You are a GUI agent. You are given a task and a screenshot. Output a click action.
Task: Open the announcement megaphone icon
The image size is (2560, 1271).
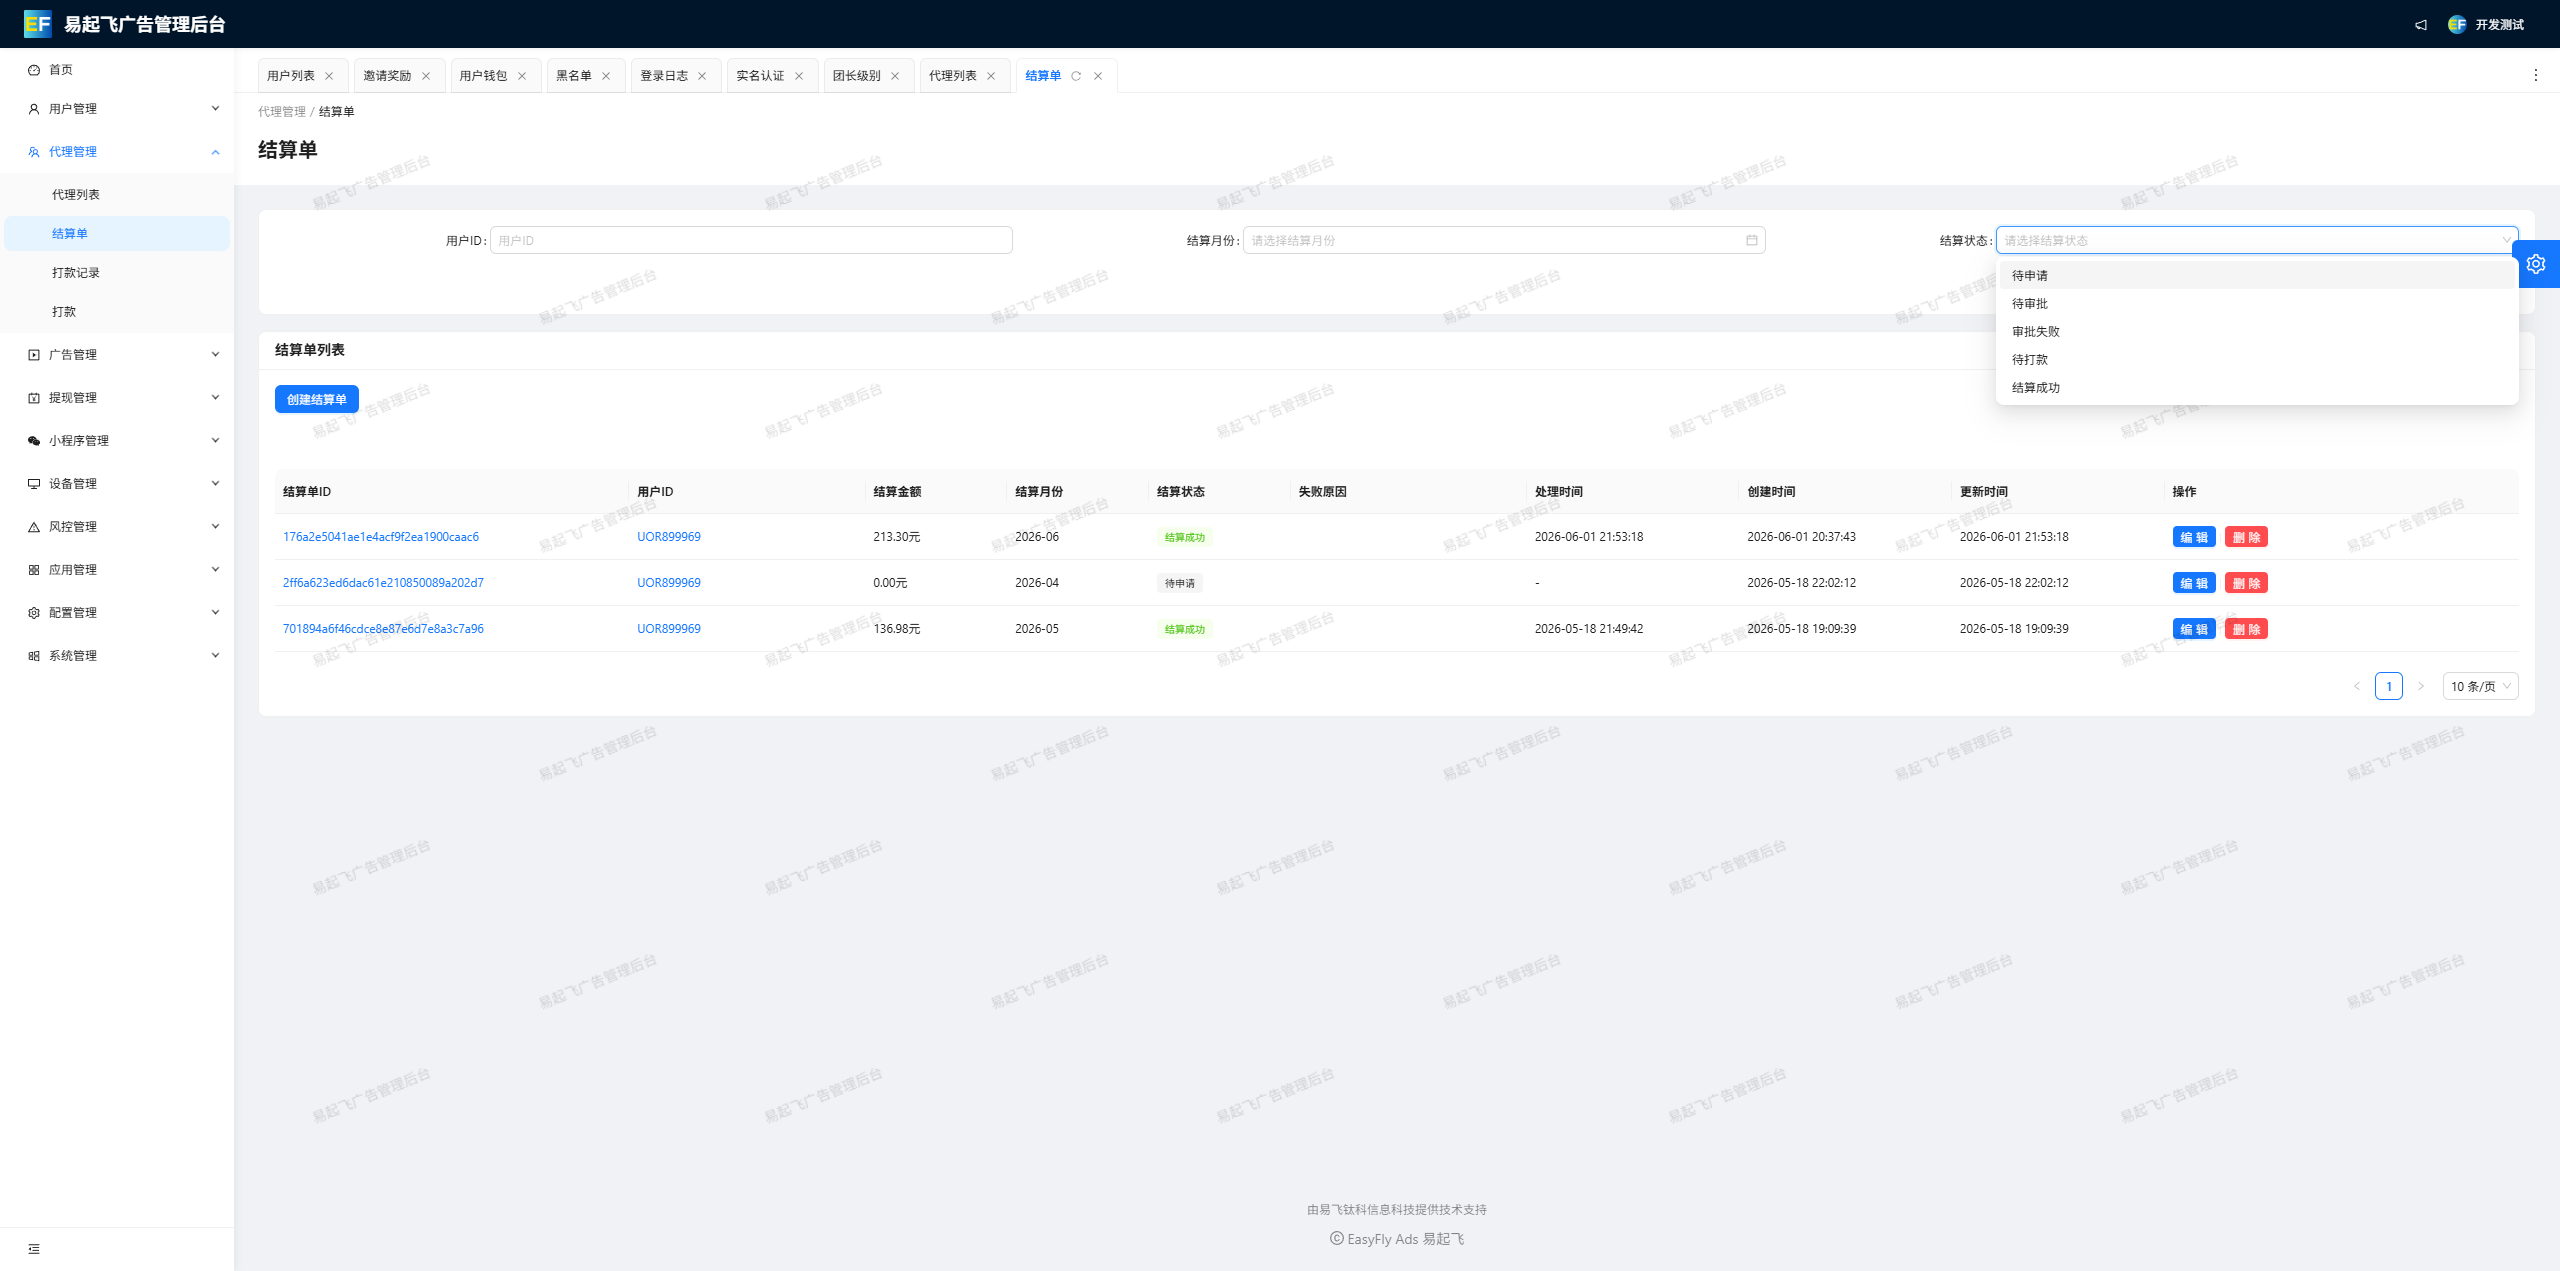point(2421,25)
